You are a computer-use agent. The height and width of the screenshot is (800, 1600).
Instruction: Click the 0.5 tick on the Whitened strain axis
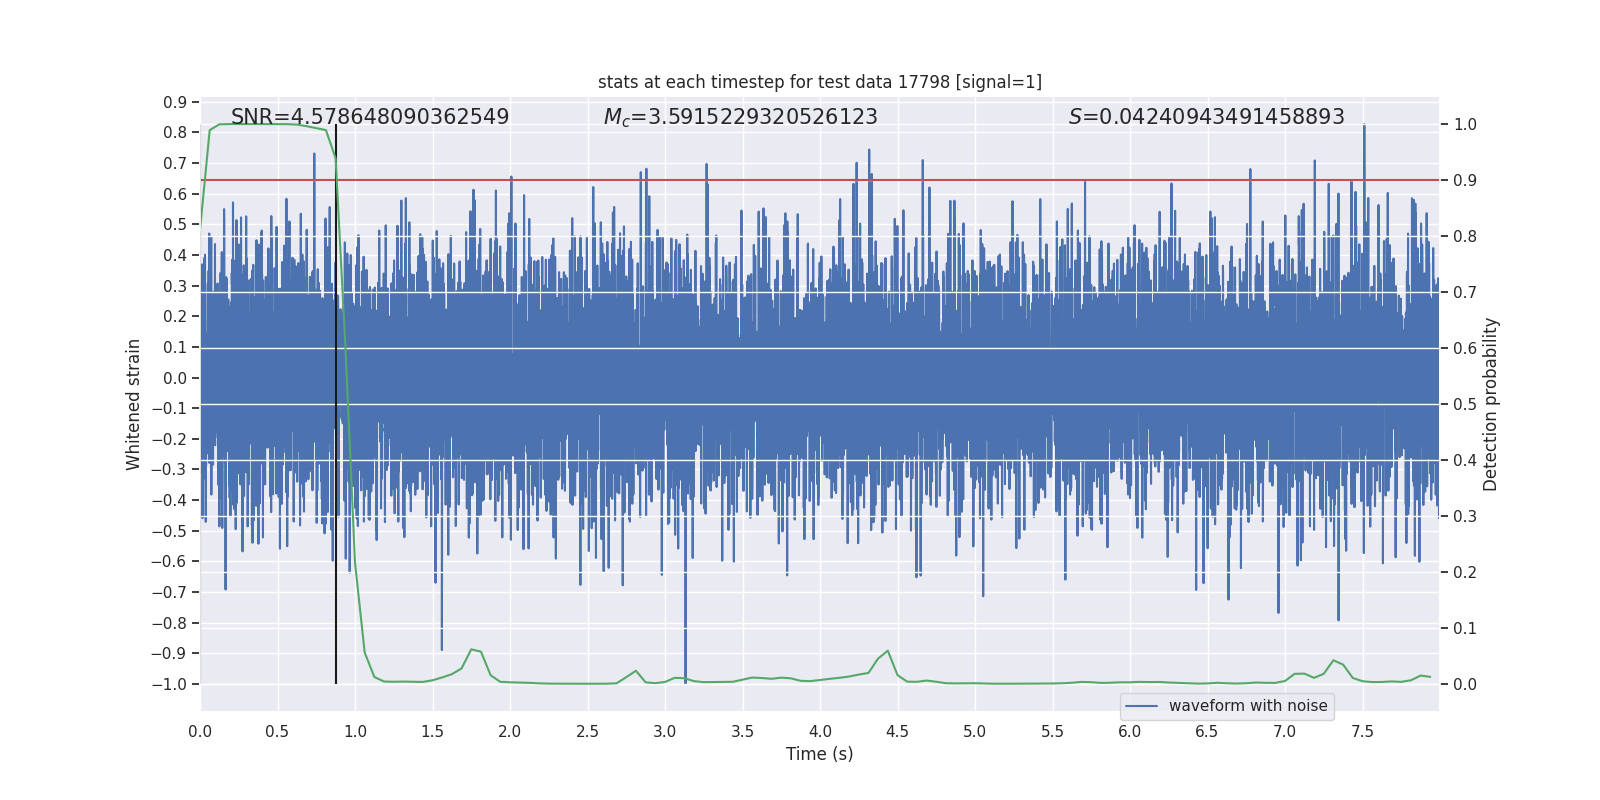tap(175, 225)
